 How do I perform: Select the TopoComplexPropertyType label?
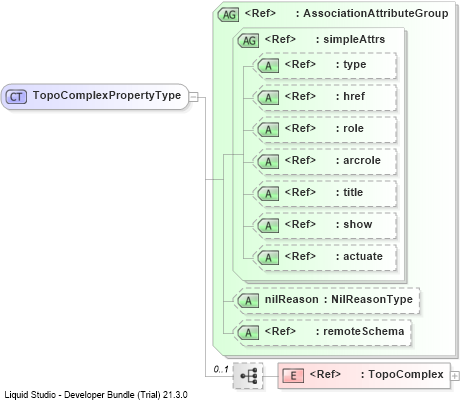(x=107, y=95)
